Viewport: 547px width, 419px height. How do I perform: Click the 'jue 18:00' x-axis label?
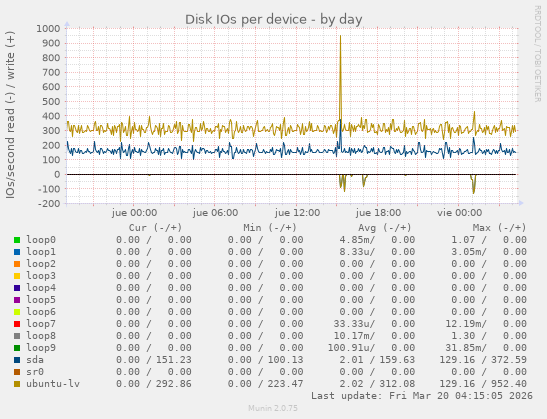point(378,213)
